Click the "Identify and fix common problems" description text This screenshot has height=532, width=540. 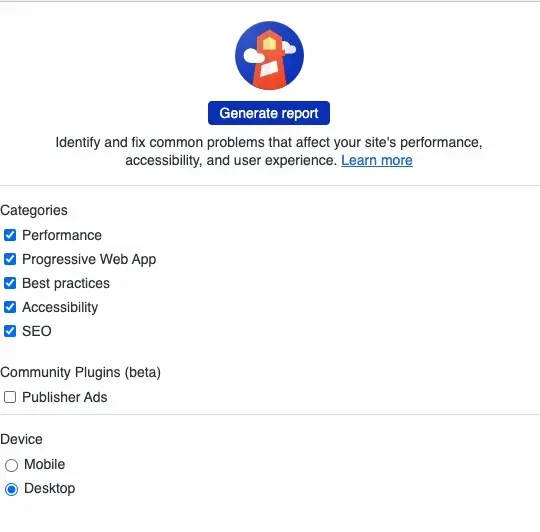tap(269, 152)
